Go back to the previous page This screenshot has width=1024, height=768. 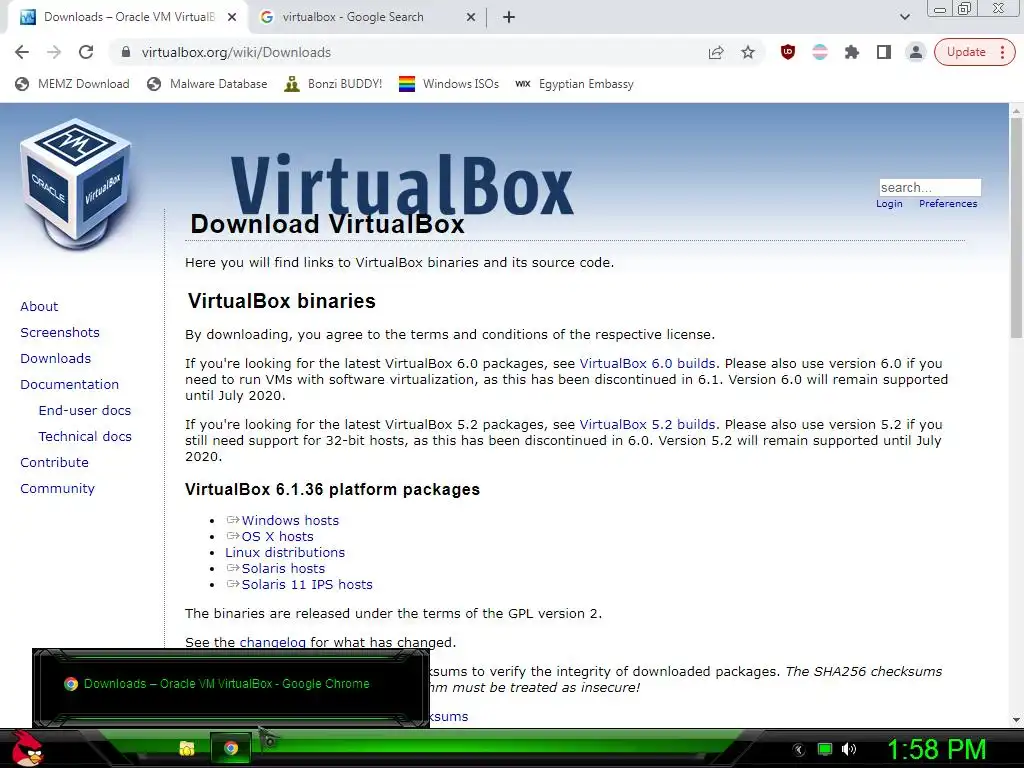click(x=22, y=52)
